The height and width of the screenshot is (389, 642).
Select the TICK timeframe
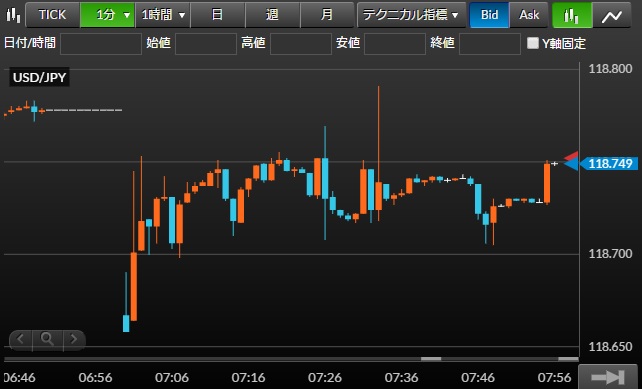tap(52, 15)
